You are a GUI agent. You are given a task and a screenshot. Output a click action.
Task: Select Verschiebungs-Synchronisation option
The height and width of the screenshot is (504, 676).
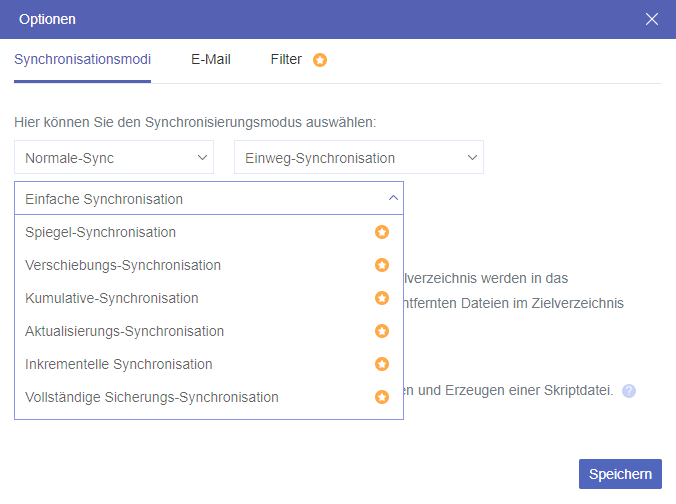[x=122, y=265]
